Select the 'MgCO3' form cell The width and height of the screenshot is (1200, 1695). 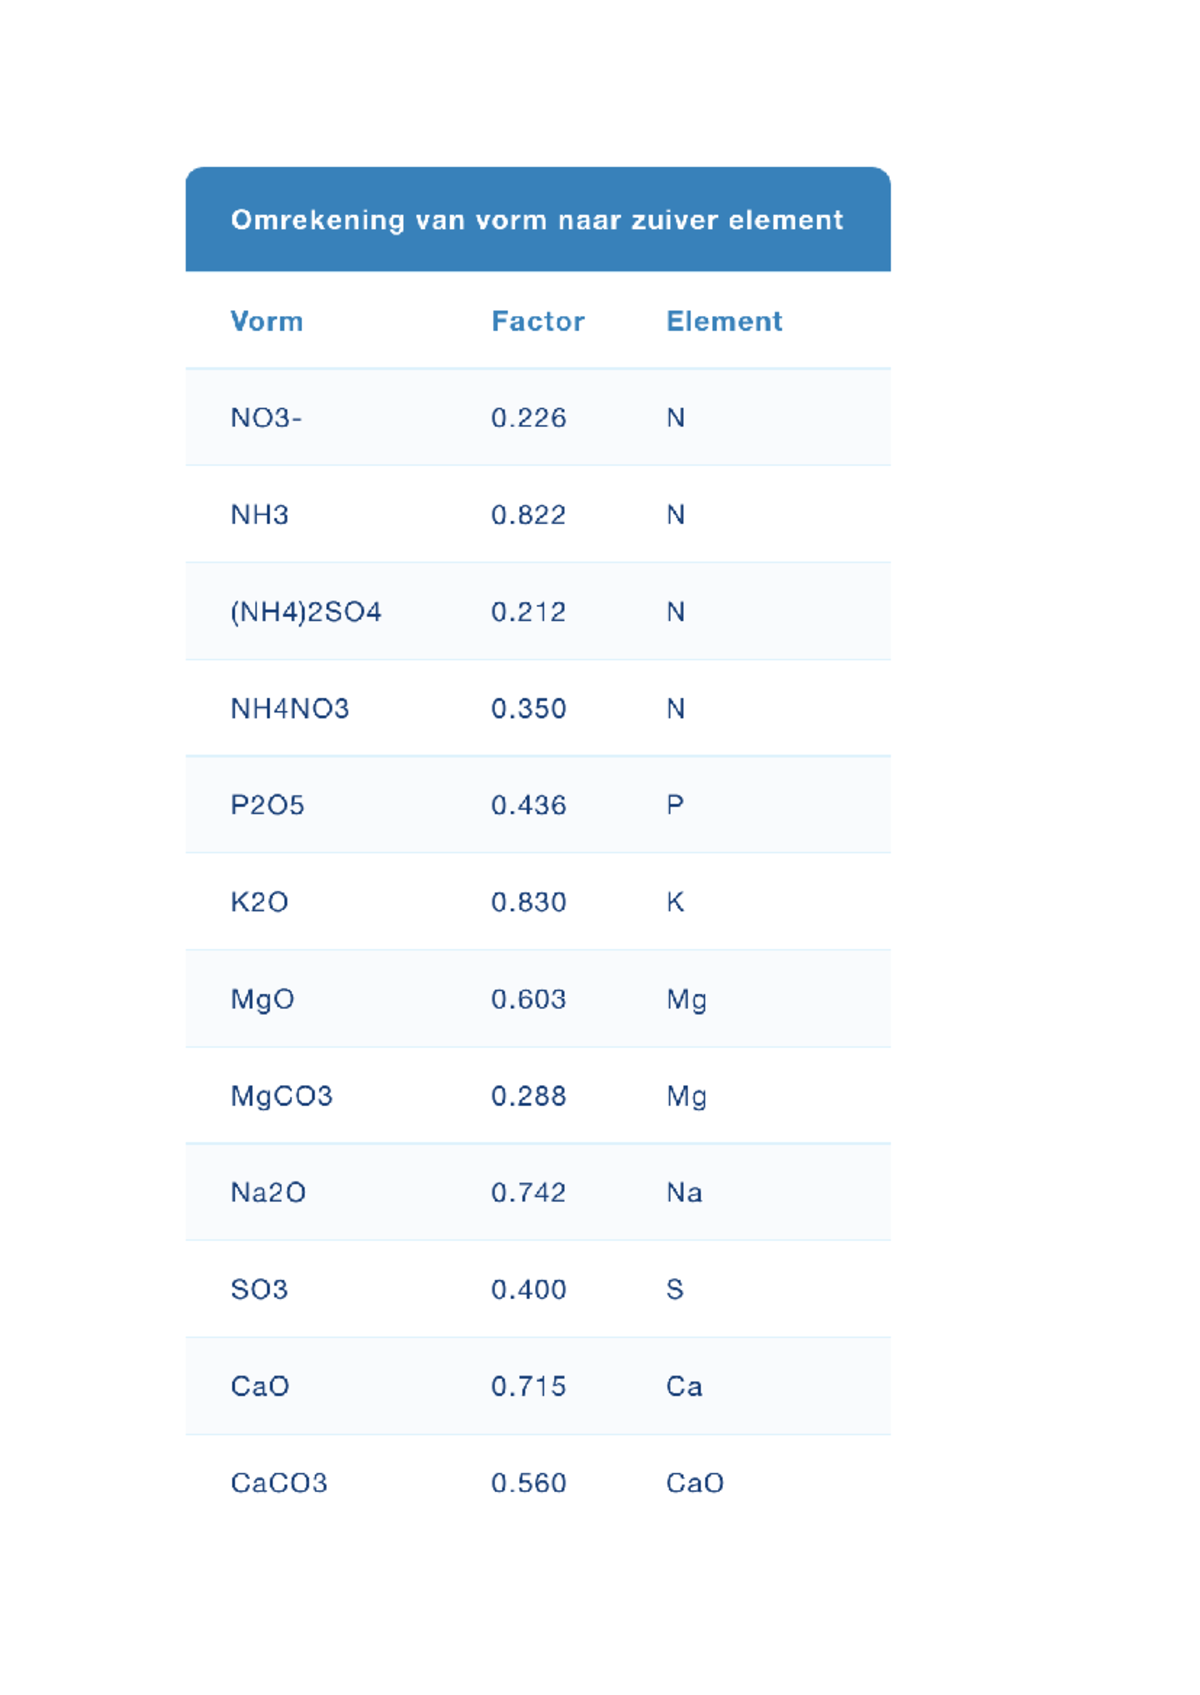[281, 1096]
